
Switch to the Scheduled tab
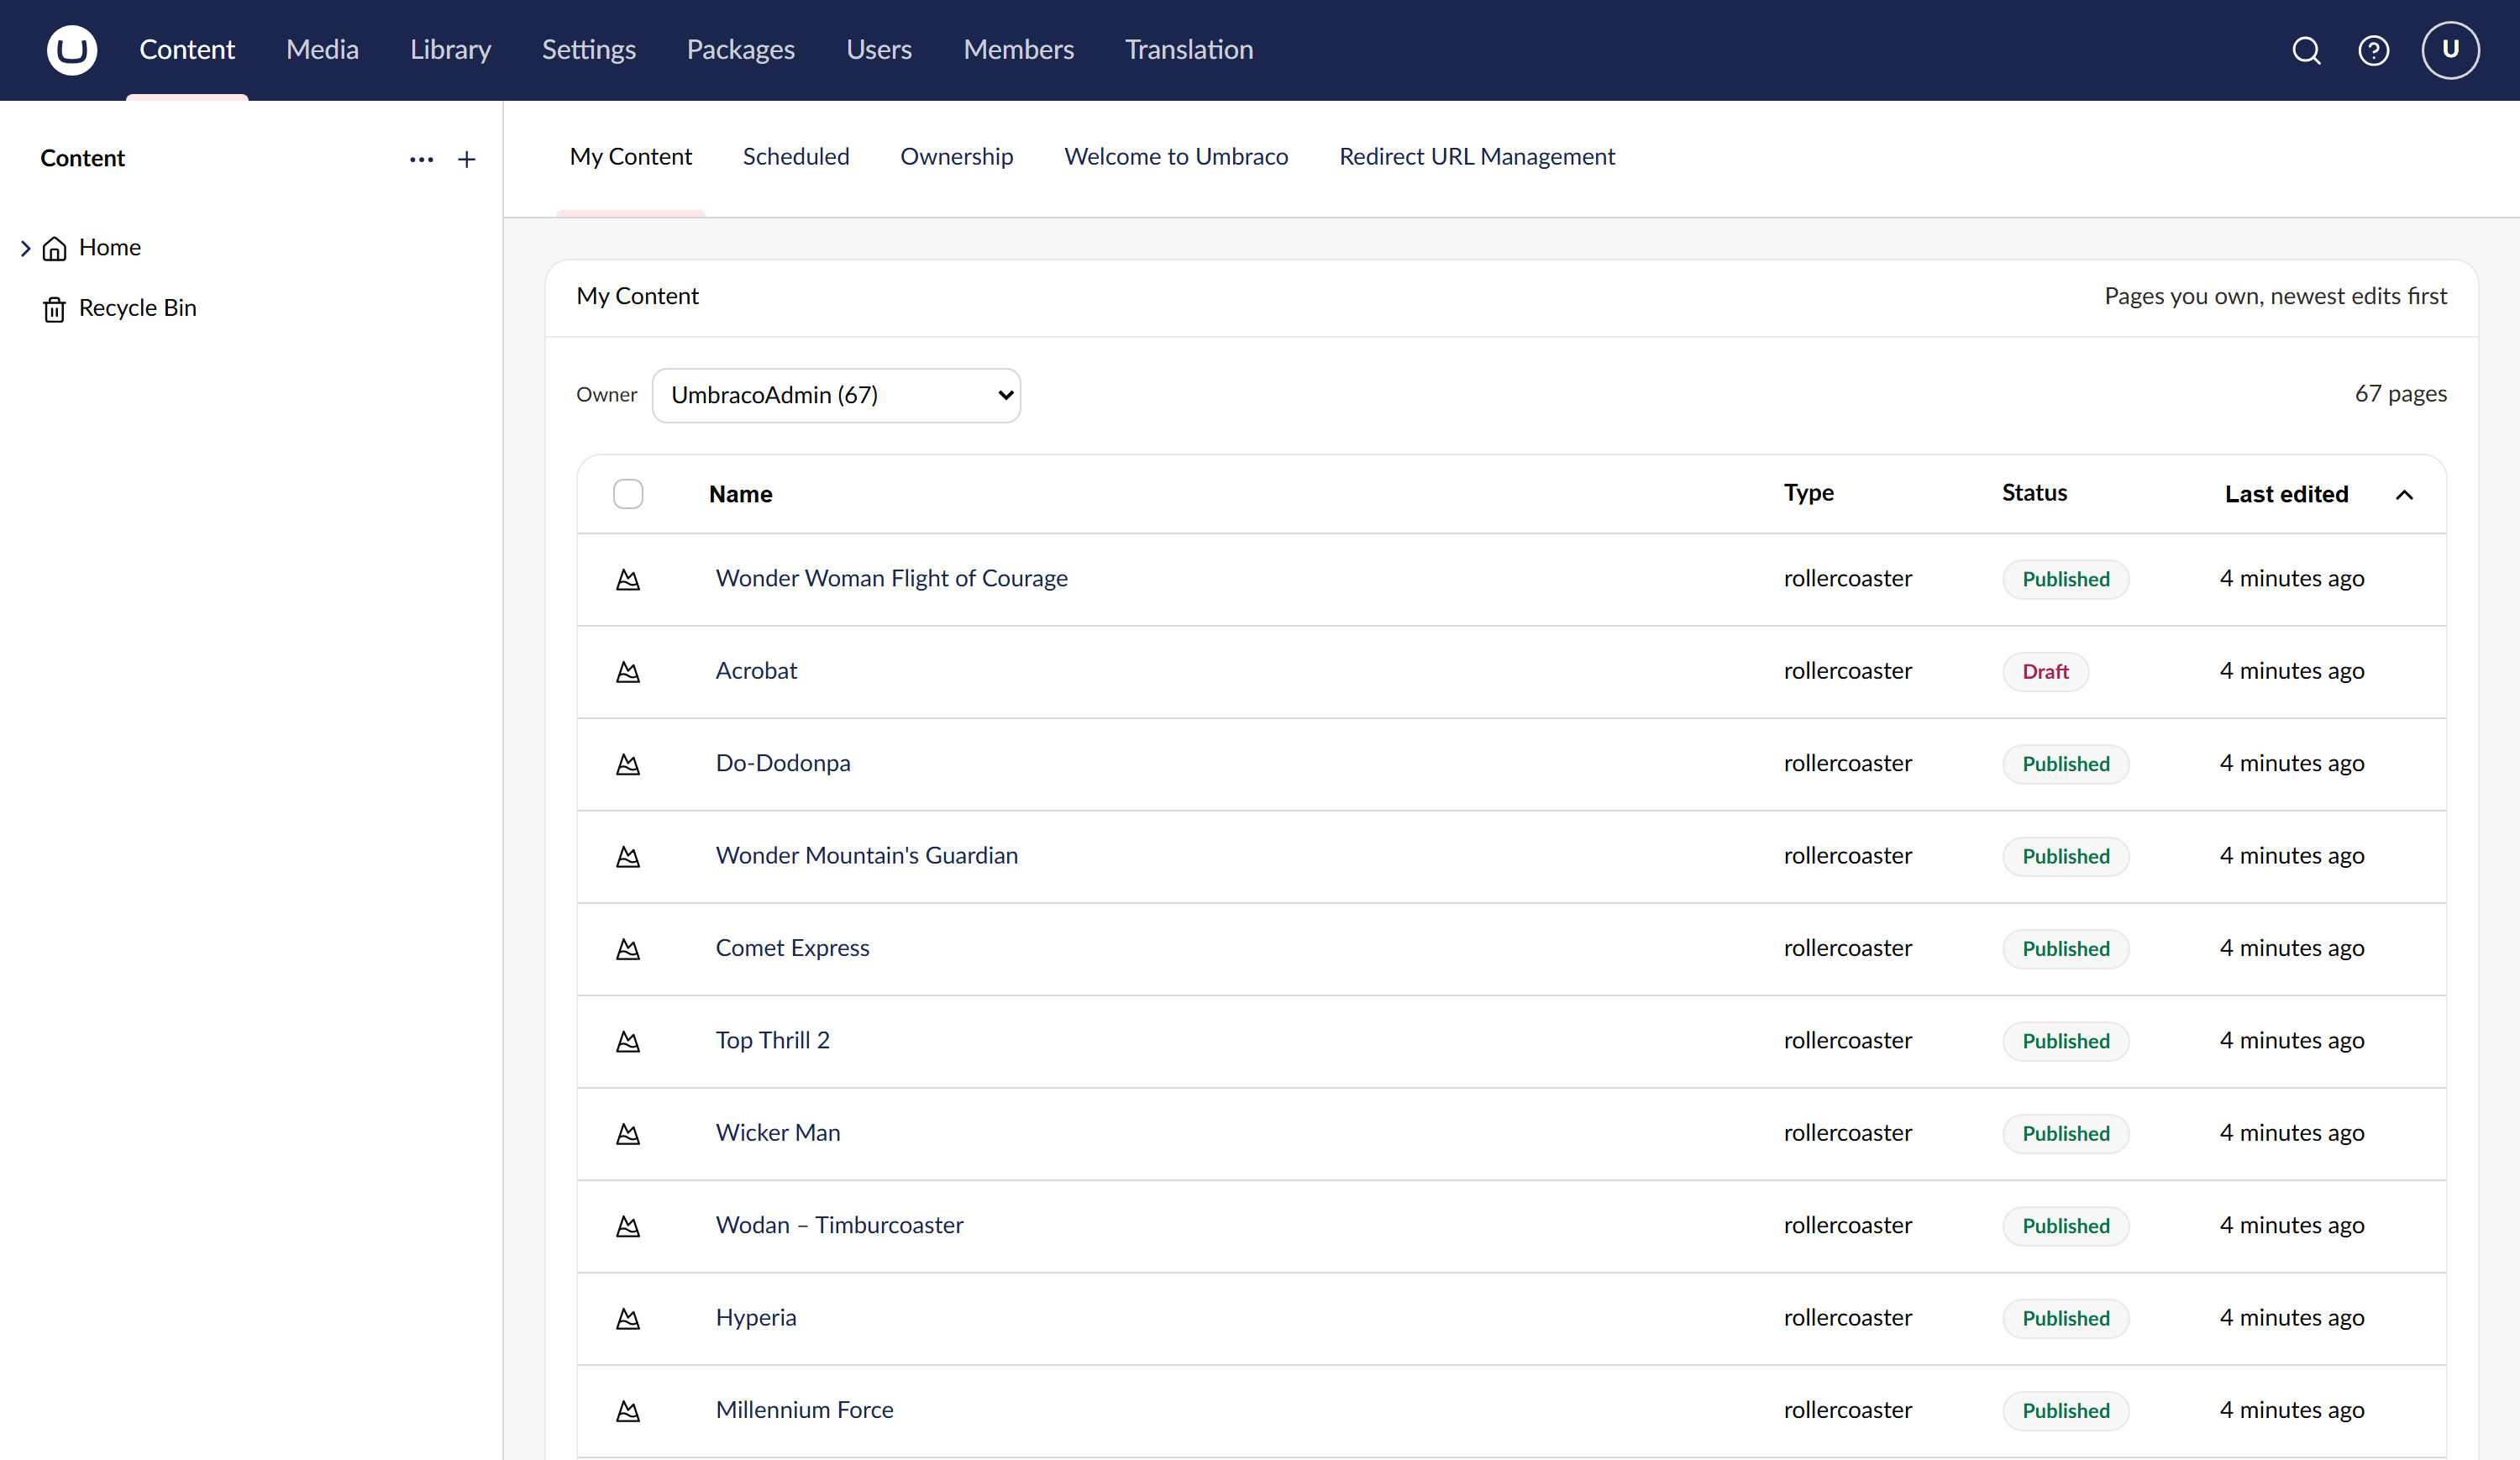tap(796, 157)
